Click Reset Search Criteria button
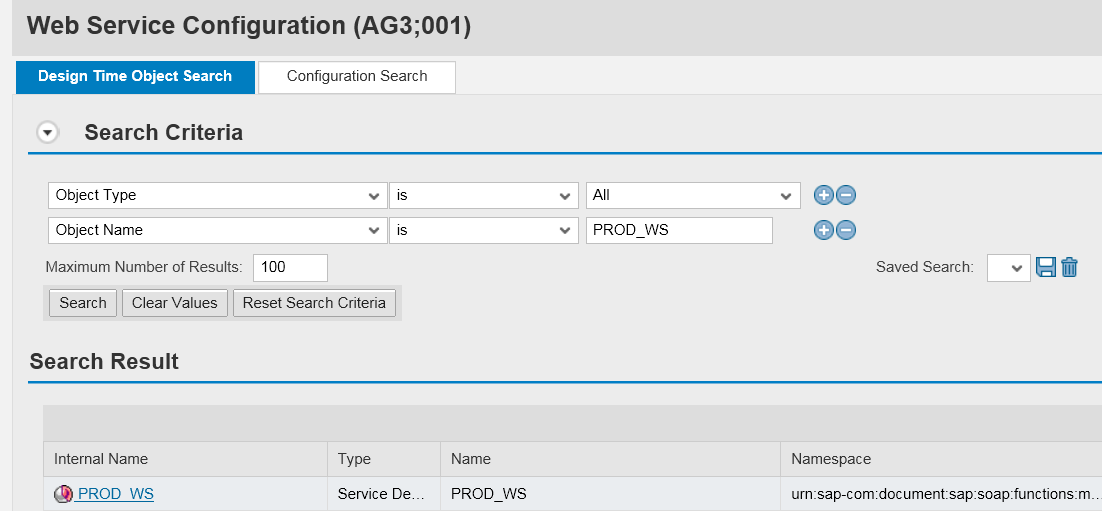The height and width of the screenshot is (511, 1102). click(x=314, y=303)
